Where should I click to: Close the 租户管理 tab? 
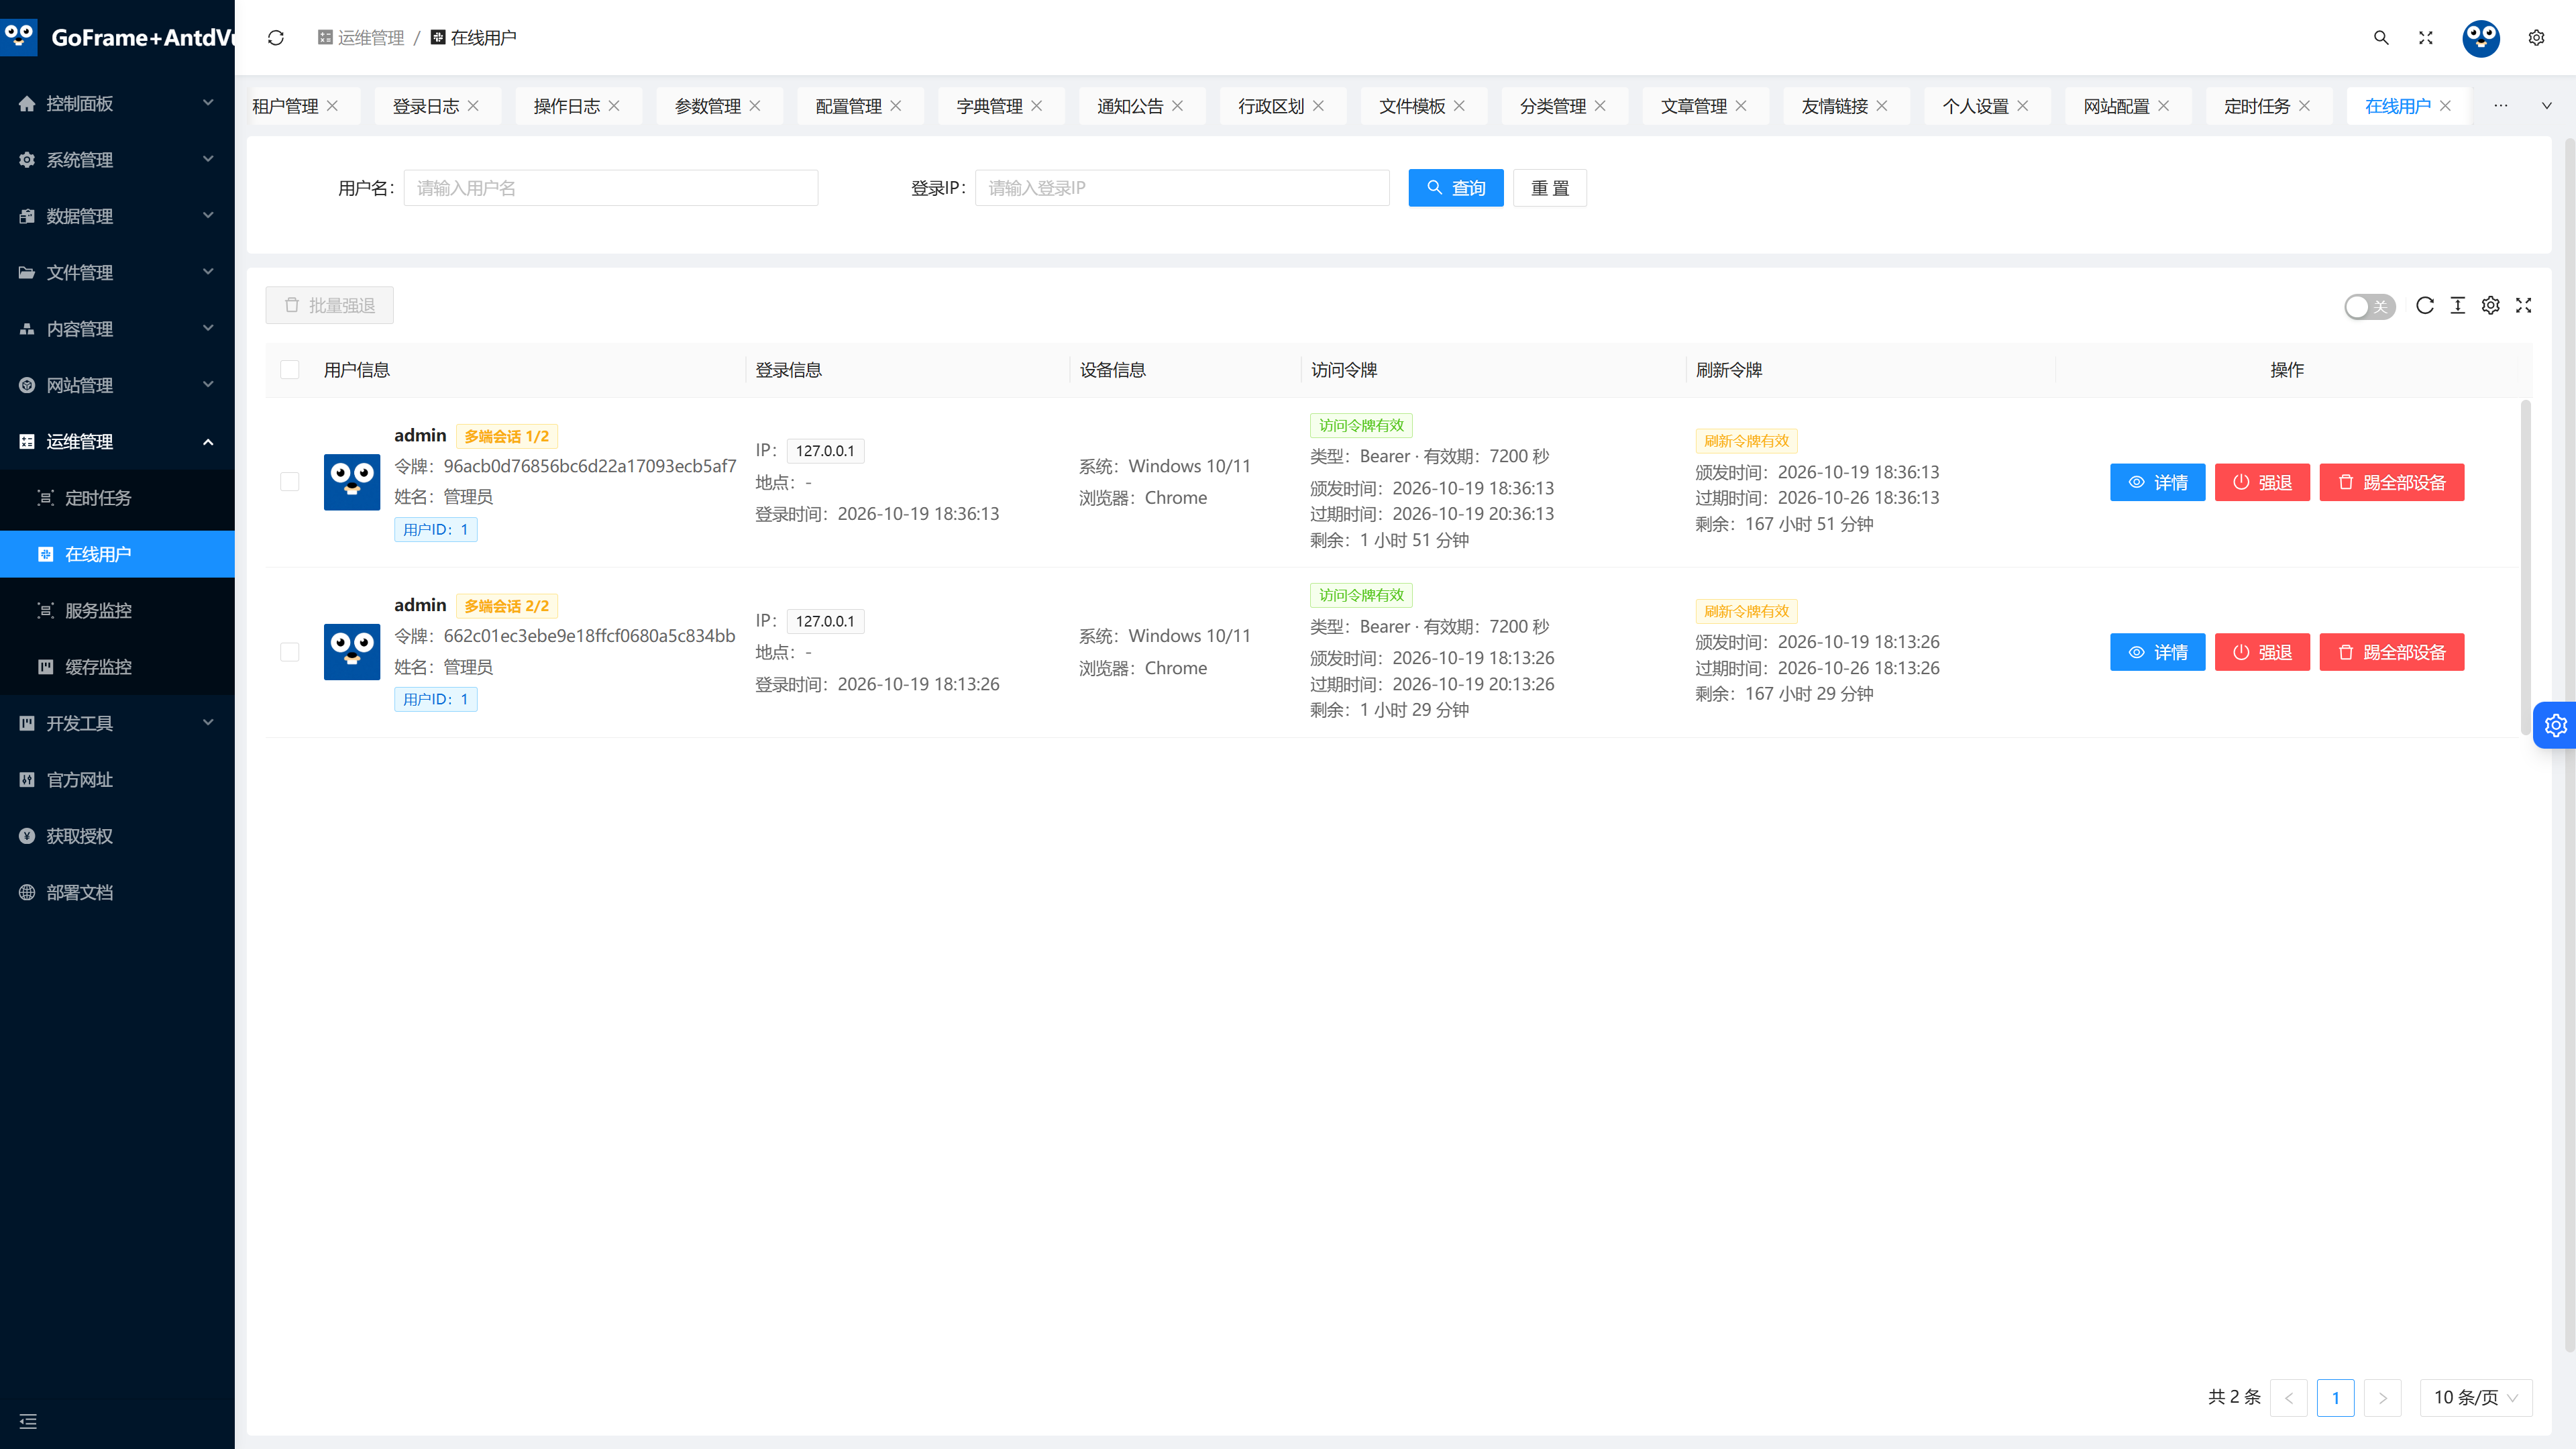click(332, 106)
